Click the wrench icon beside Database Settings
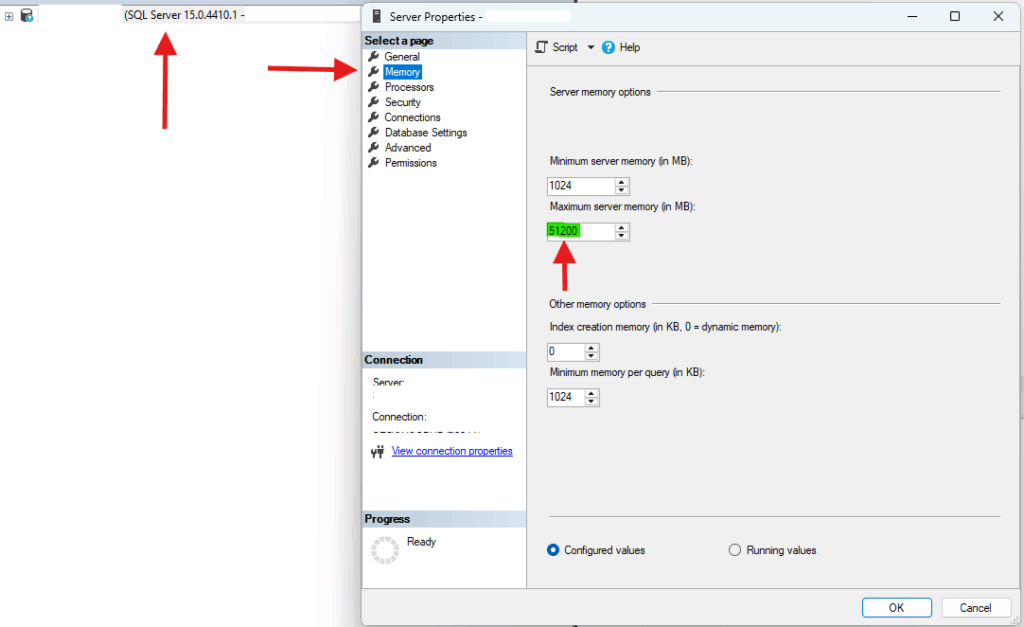 (x=374, y=132)
